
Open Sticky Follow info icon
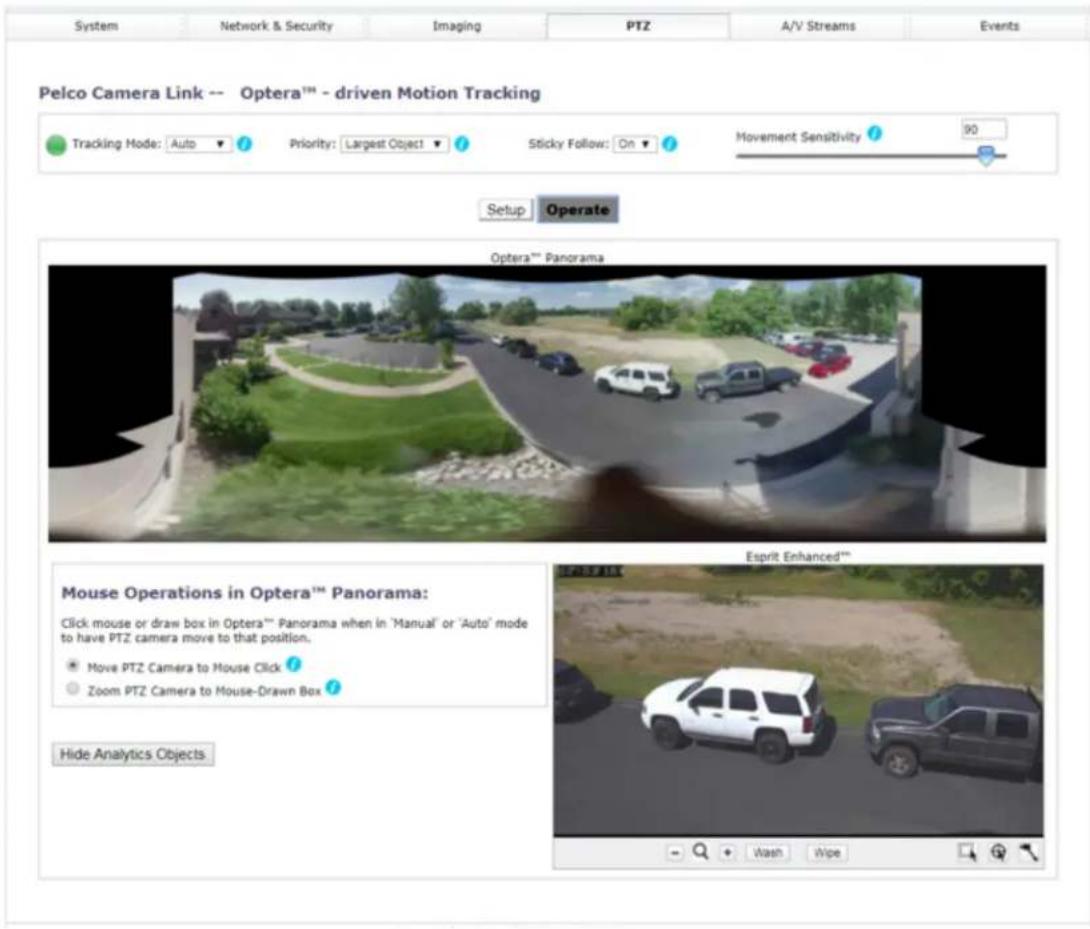pos(669,144)
